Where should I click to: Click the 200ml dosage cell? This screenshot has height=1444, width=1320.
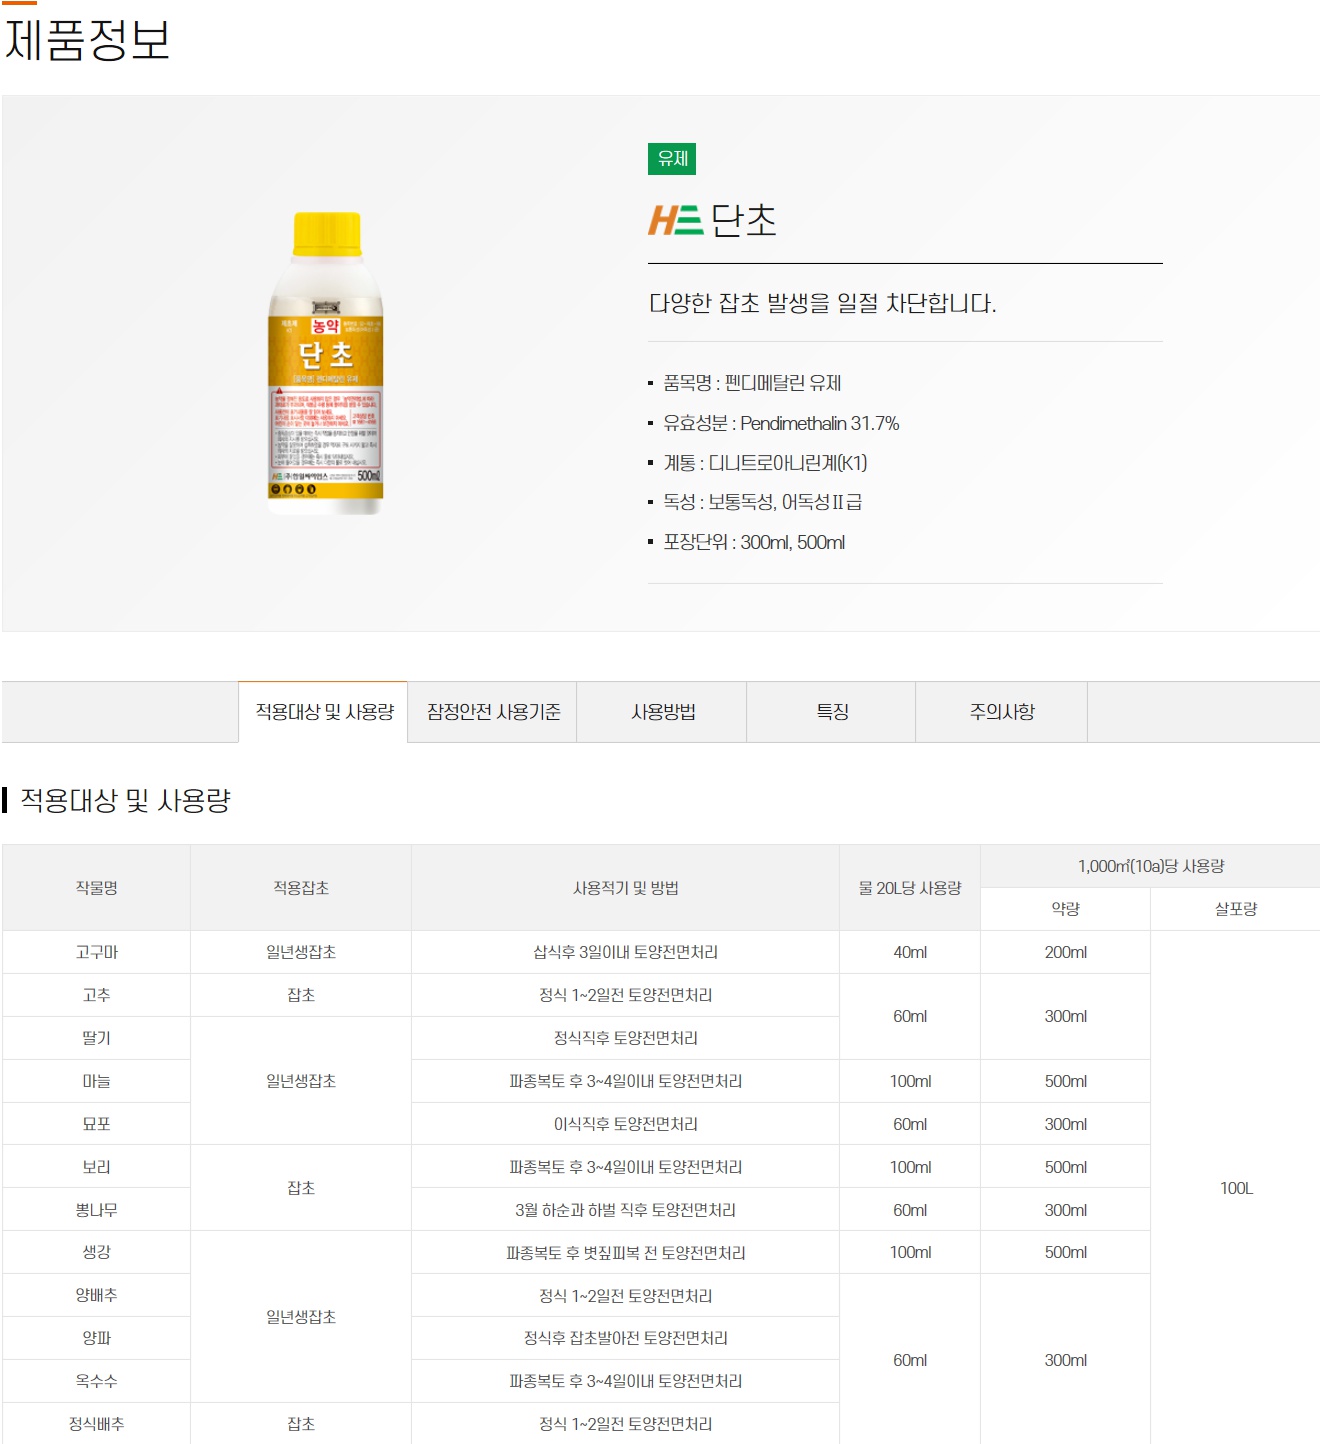[1065, 952]
